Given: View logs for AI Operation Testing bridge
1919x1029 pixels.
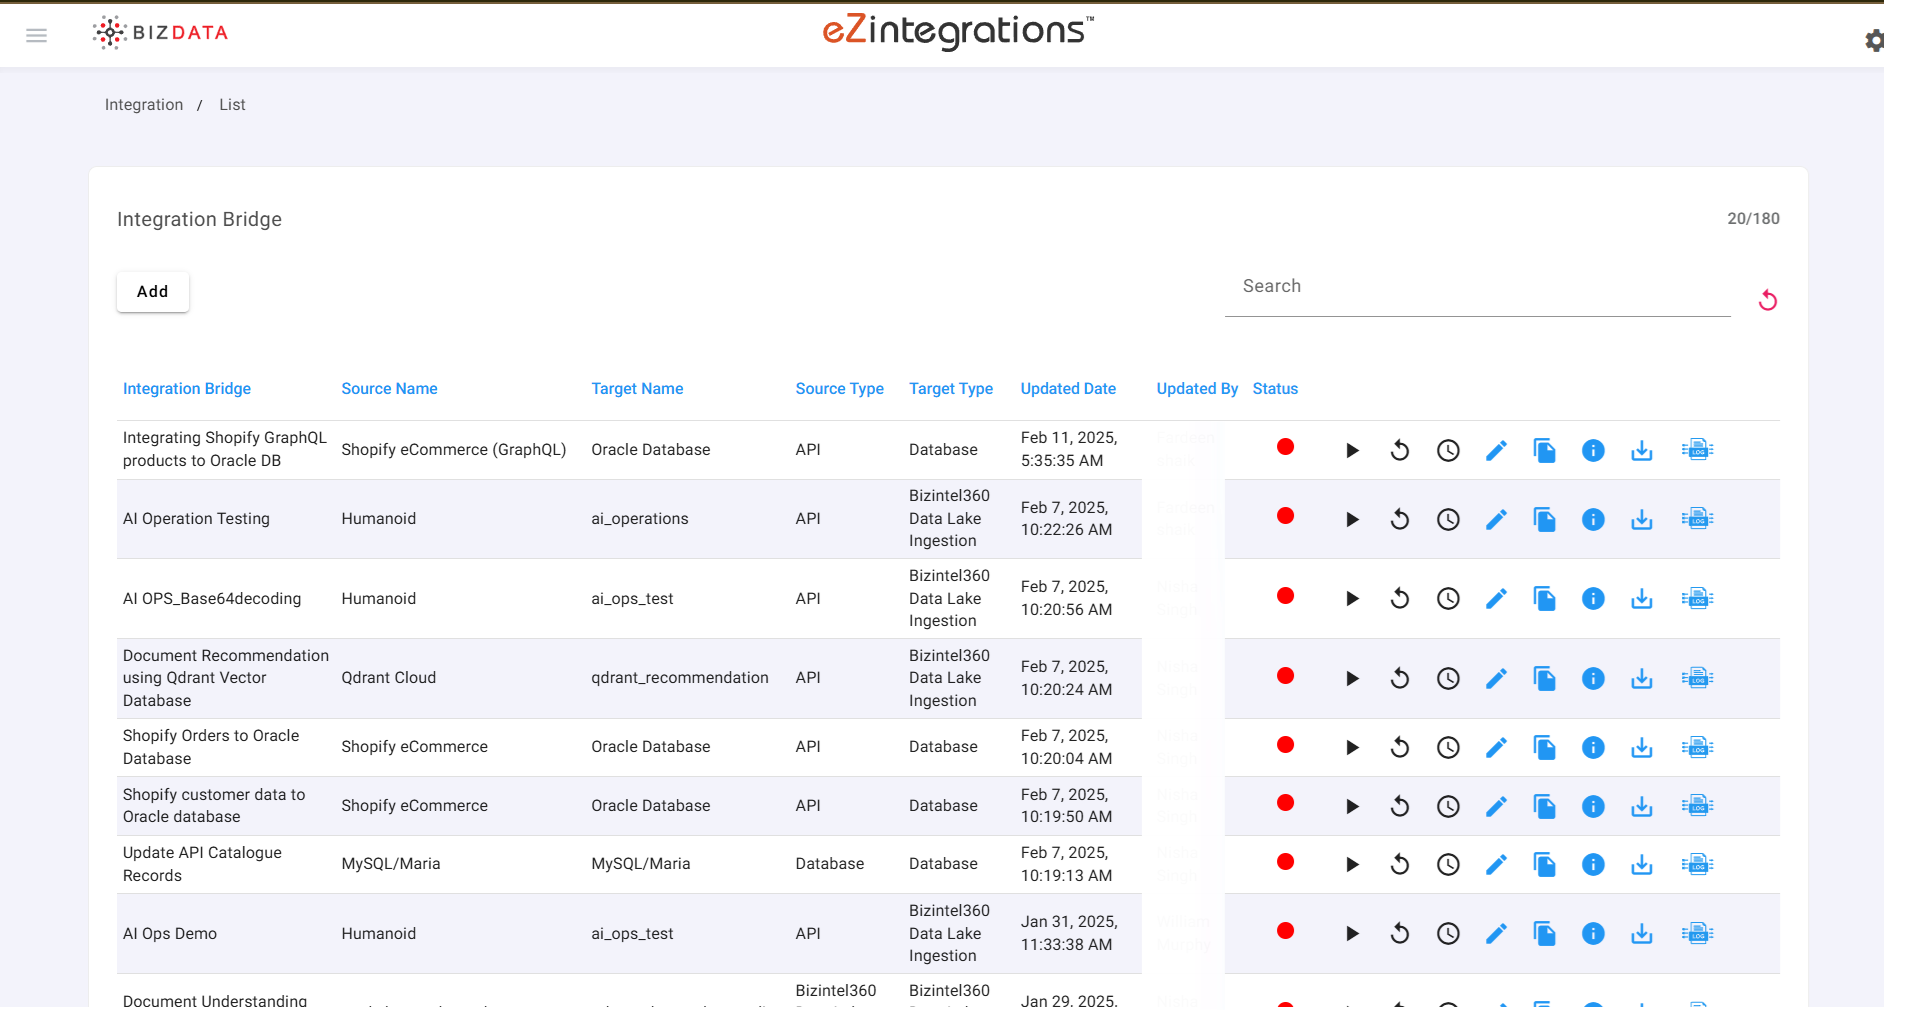Looking at the screenshot, I should tap(1697, 519).
